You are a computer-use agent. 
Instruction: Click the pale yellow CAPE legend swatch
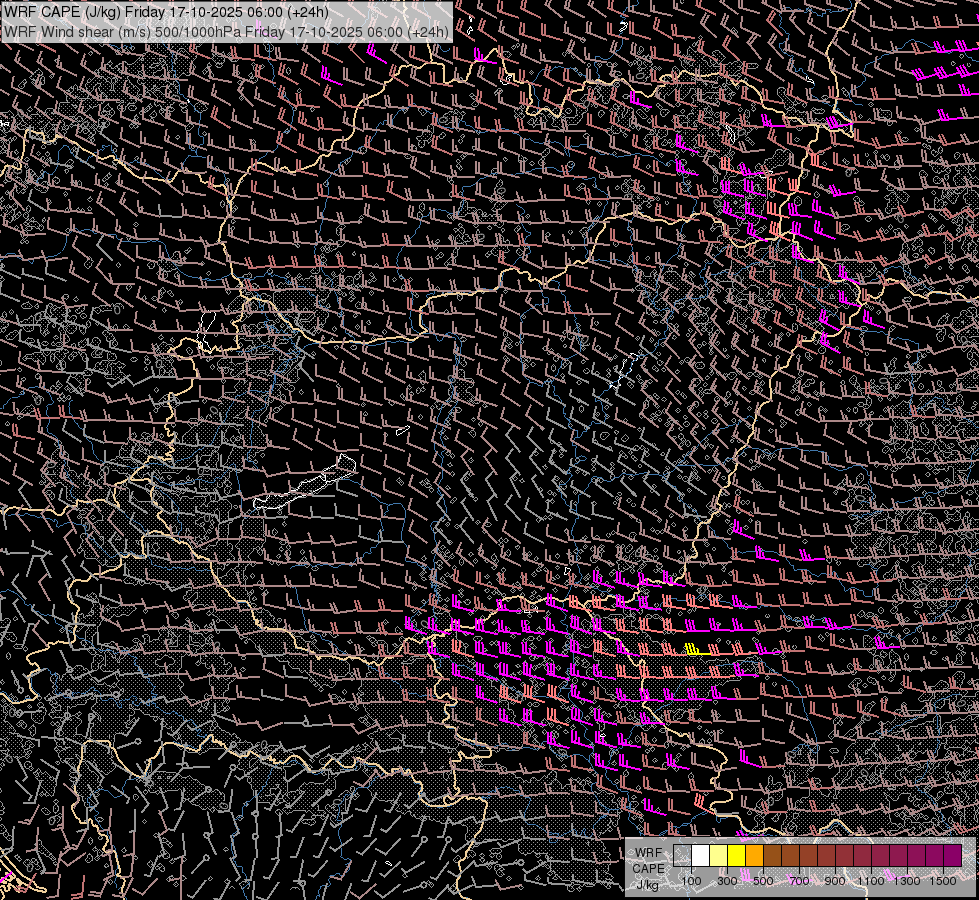719,855
